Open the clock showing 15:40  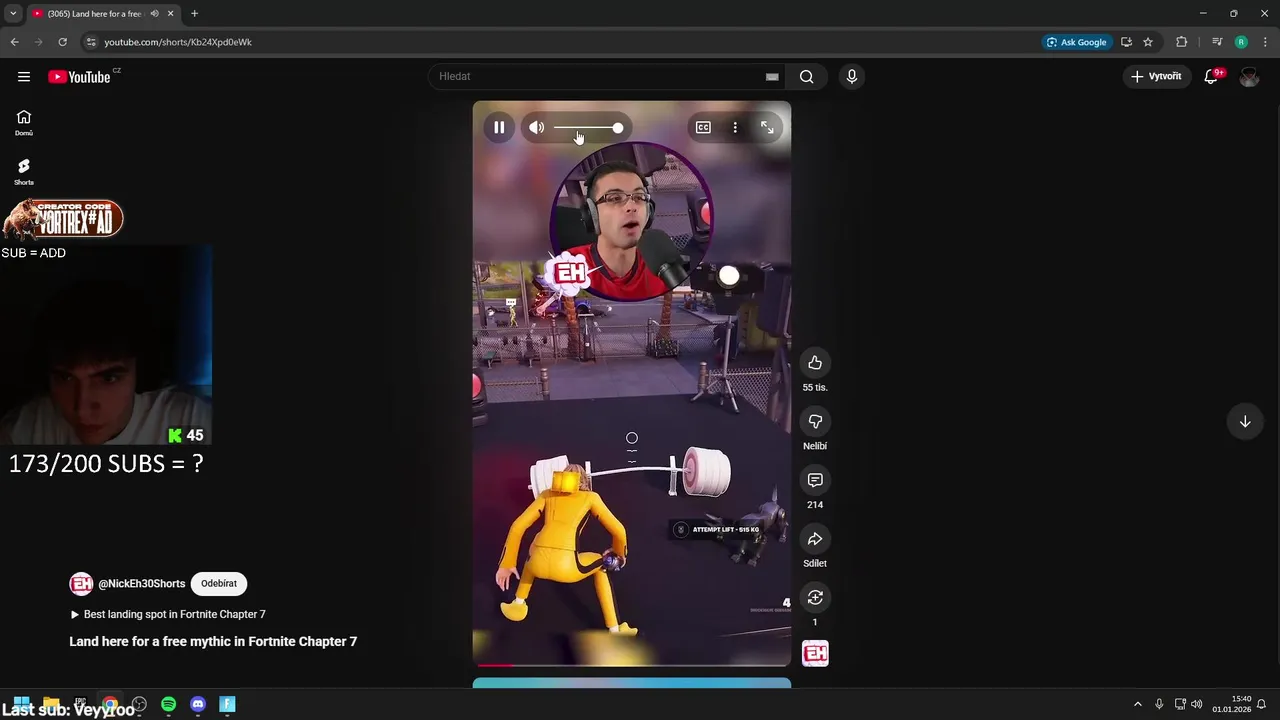(x=1232, y=704)
